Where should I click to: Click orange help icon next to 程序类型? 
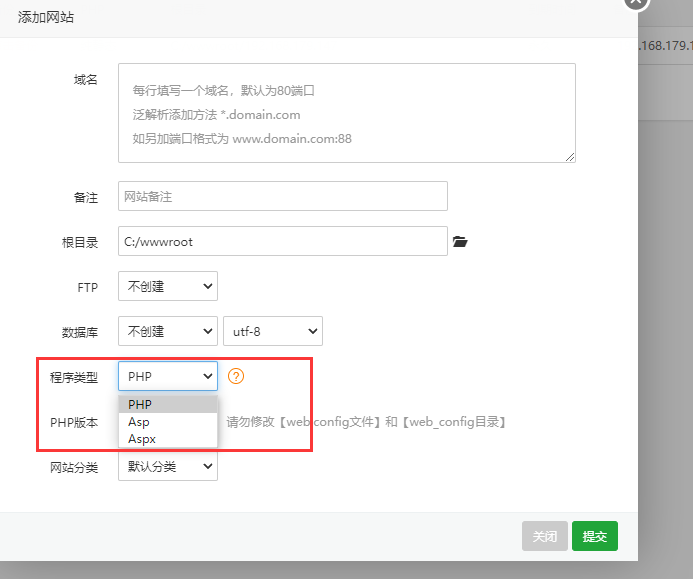(236, 376)
